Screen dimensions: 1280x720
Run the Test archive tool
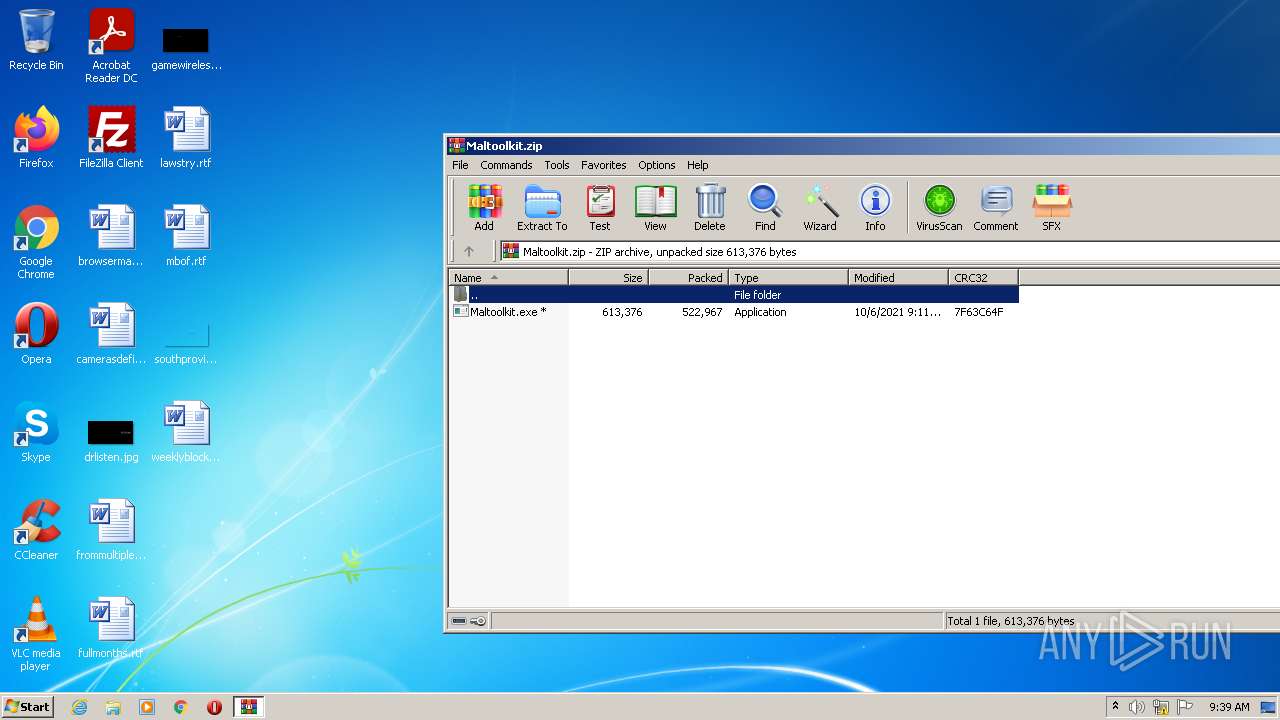tap(600, 208)
